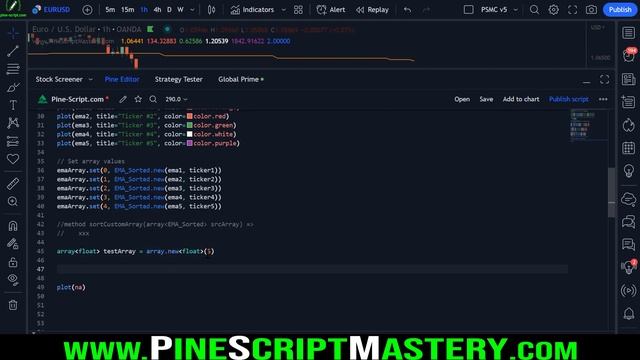Click Add to chart
Screen dimensions: 640x360
click(x=521, y=99)
